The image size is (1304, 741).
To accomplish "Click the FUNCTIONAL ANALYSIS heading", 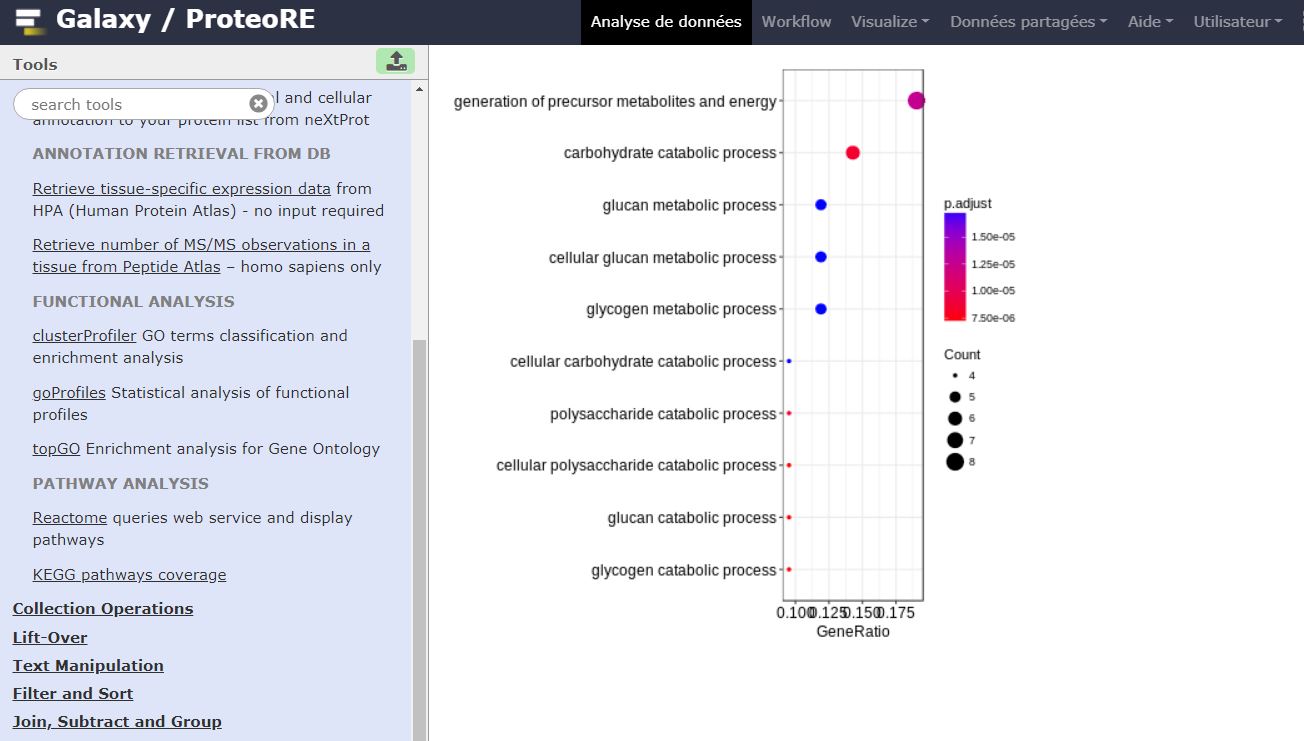I will pyautogui.click(x=134, y=301).
